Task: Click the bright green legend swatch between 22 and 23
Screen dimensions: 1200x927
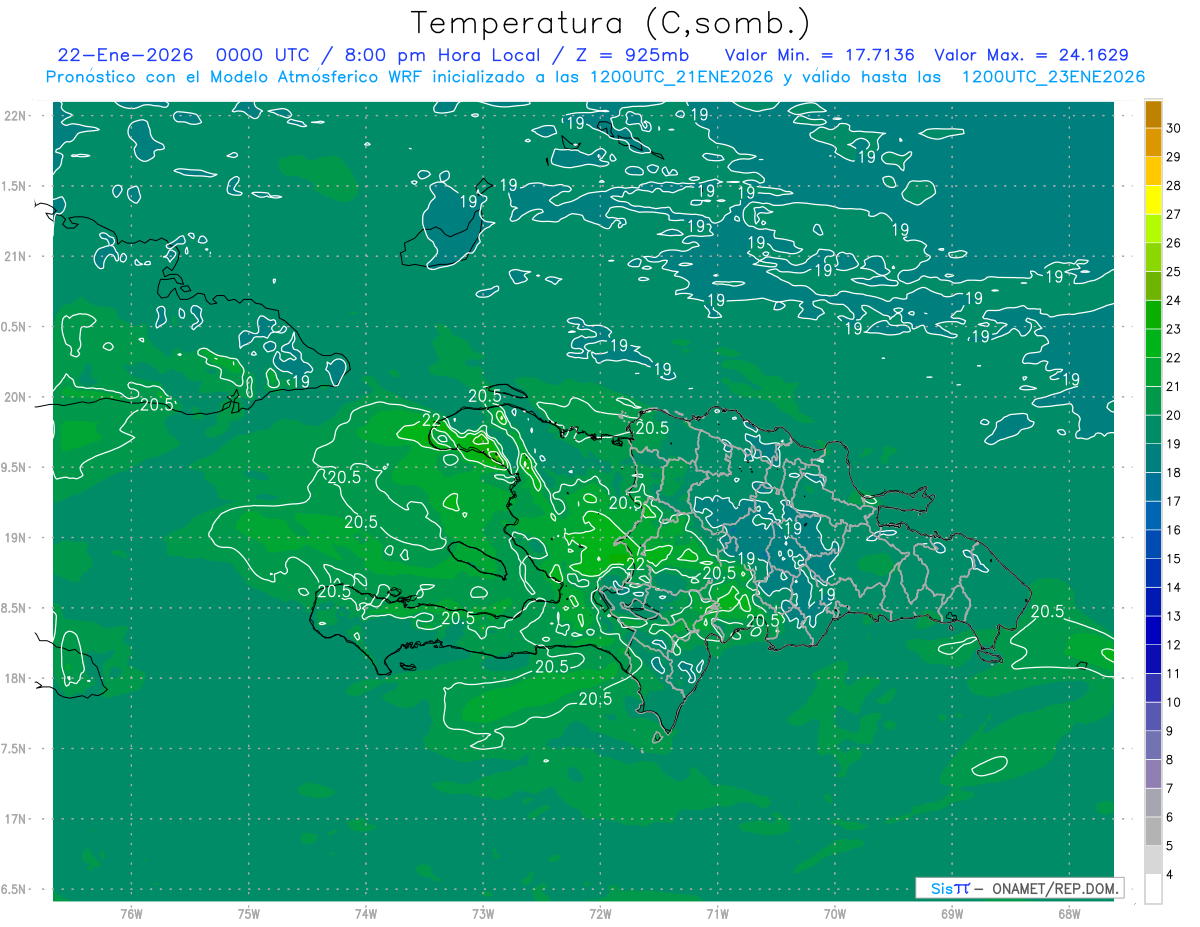Action: [1153, 343]
